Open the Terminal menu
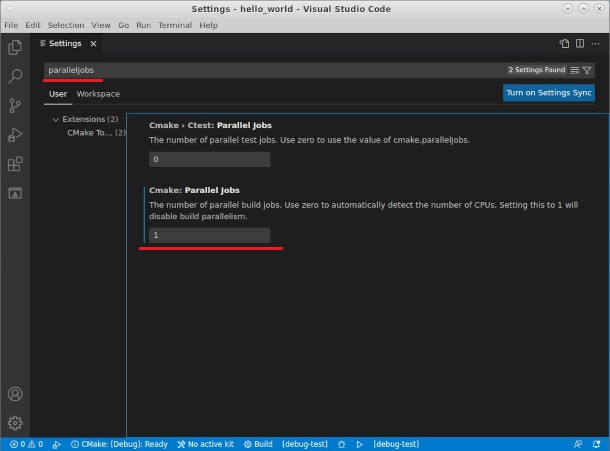This screenshot has width=610, height=451. click(175, 25)
